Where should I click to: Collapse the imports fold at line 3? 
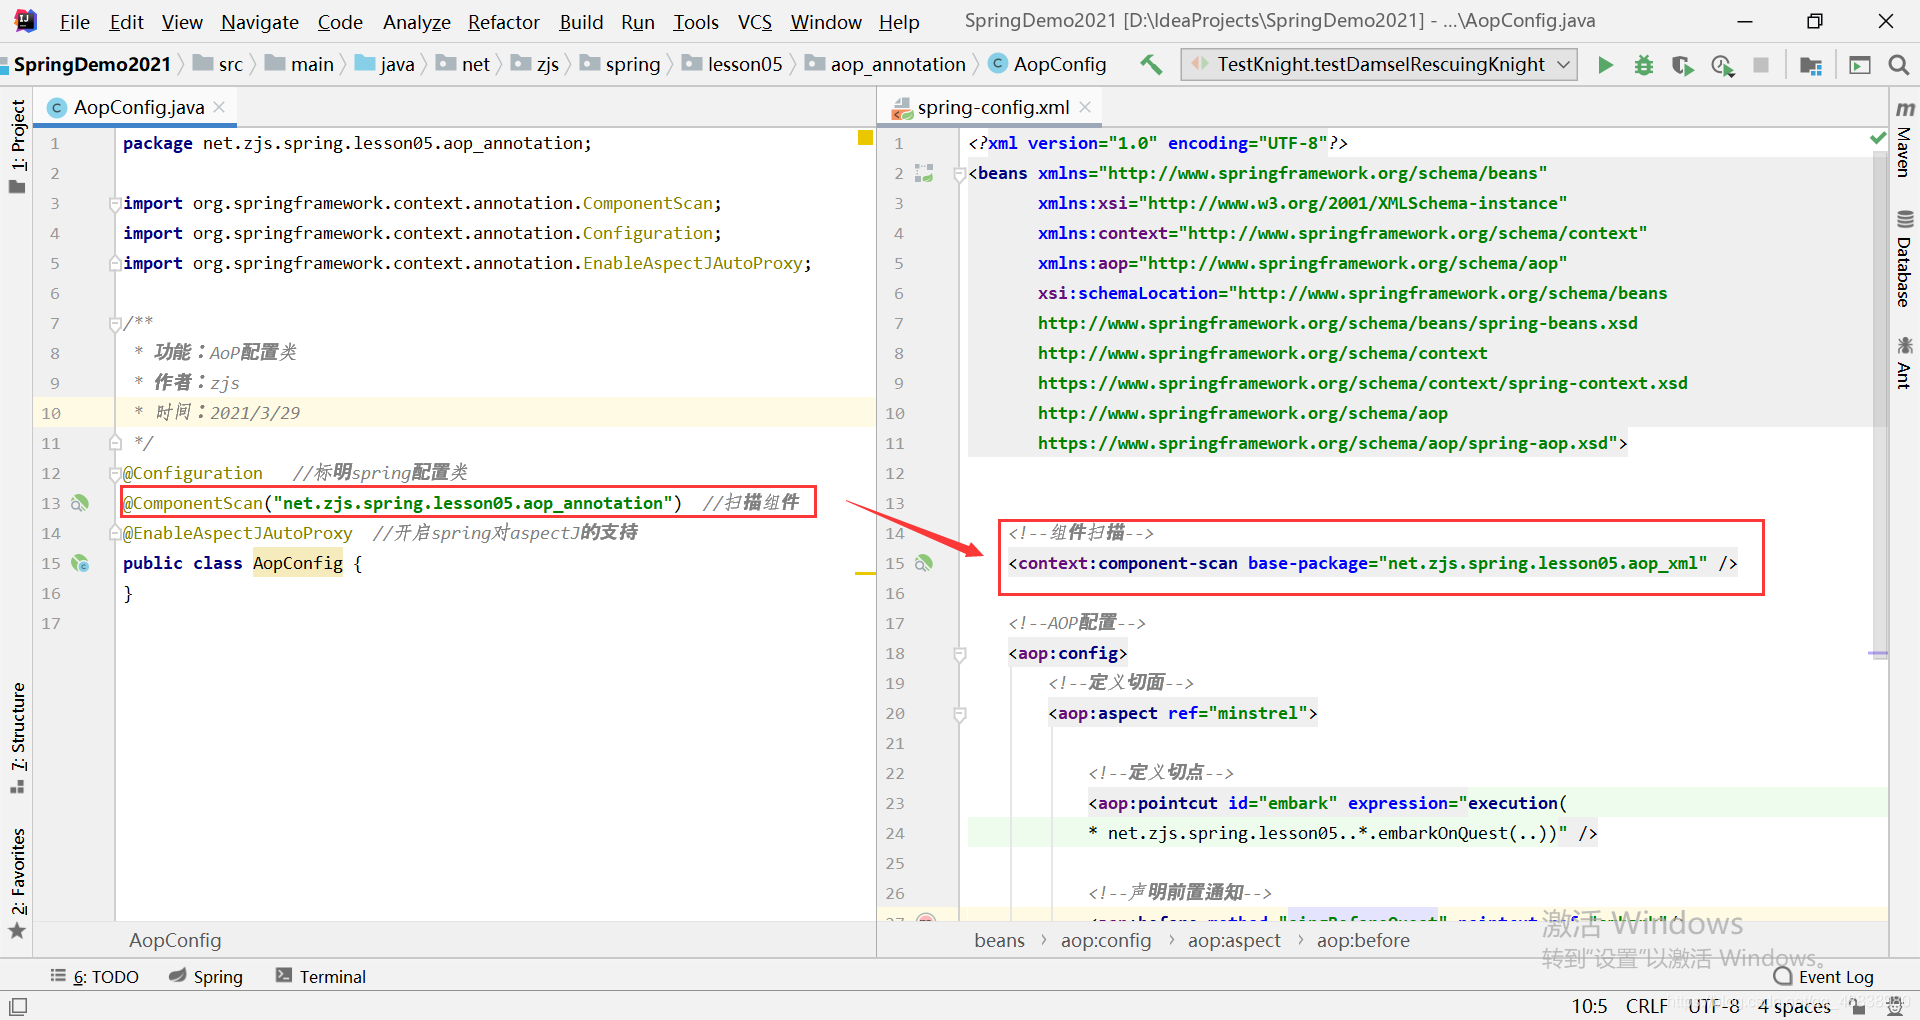[115, 204]
